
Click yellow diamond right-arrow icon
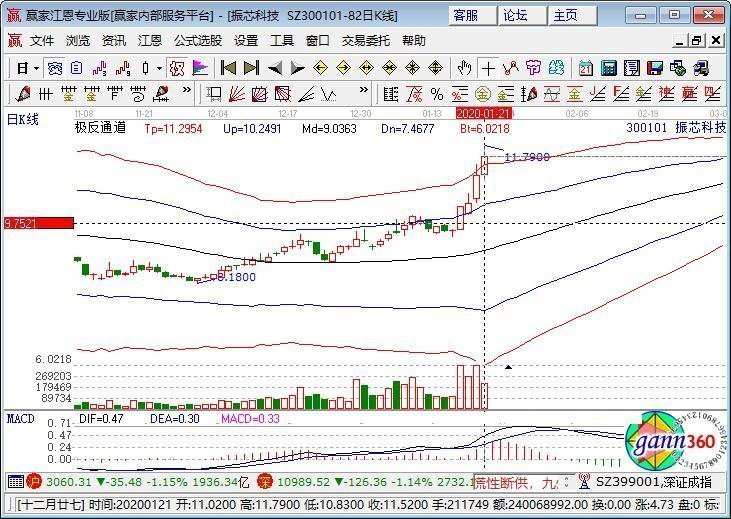(x=343, y=69)
